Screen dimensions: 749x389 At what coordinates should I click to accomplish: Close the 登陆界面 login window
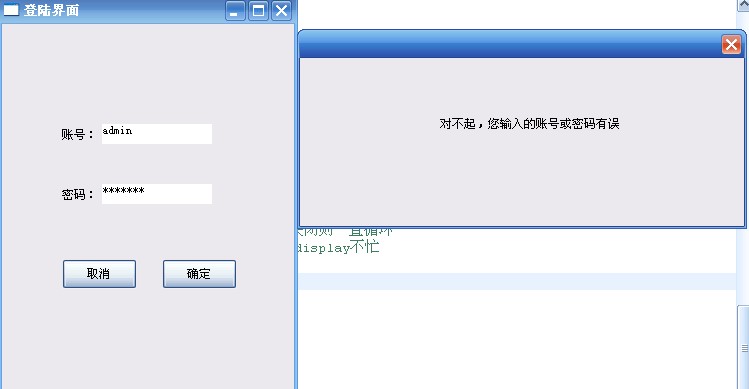[x=281, y=11]
